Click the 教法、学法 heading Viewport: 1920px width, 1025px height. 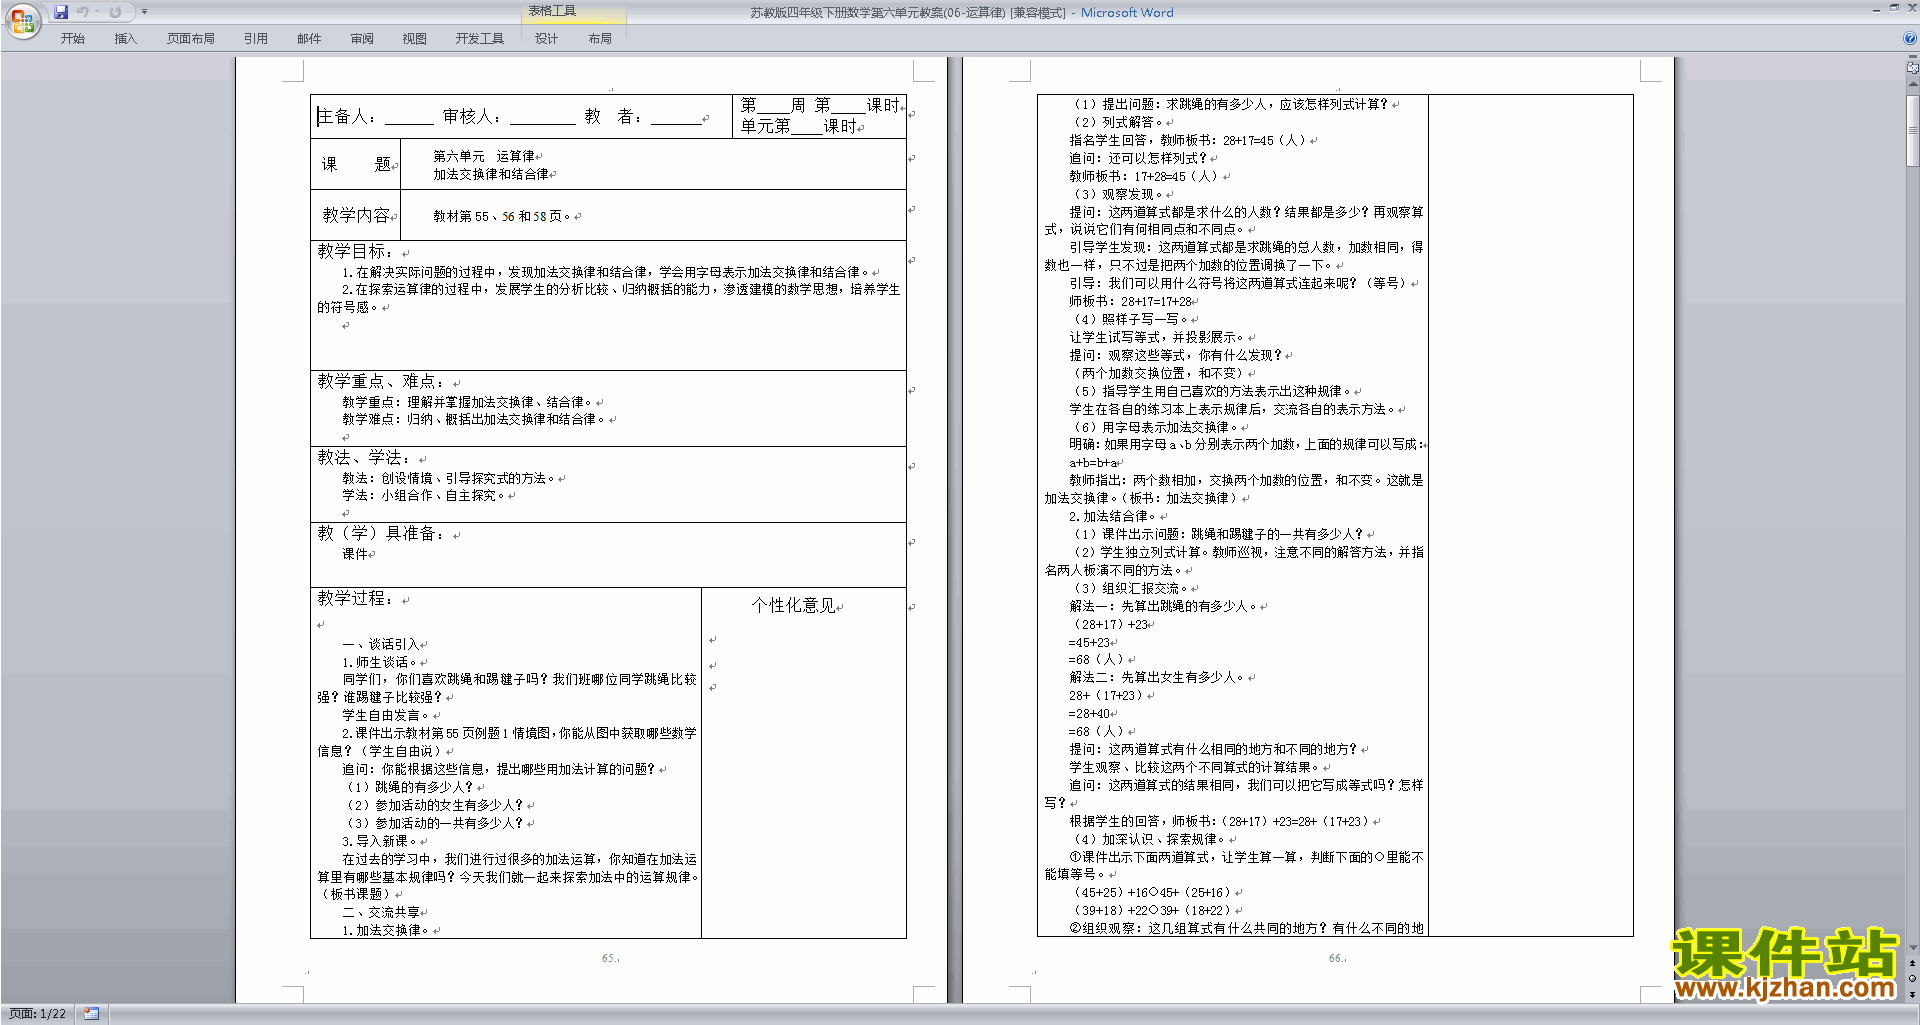(x=363, y=457)
